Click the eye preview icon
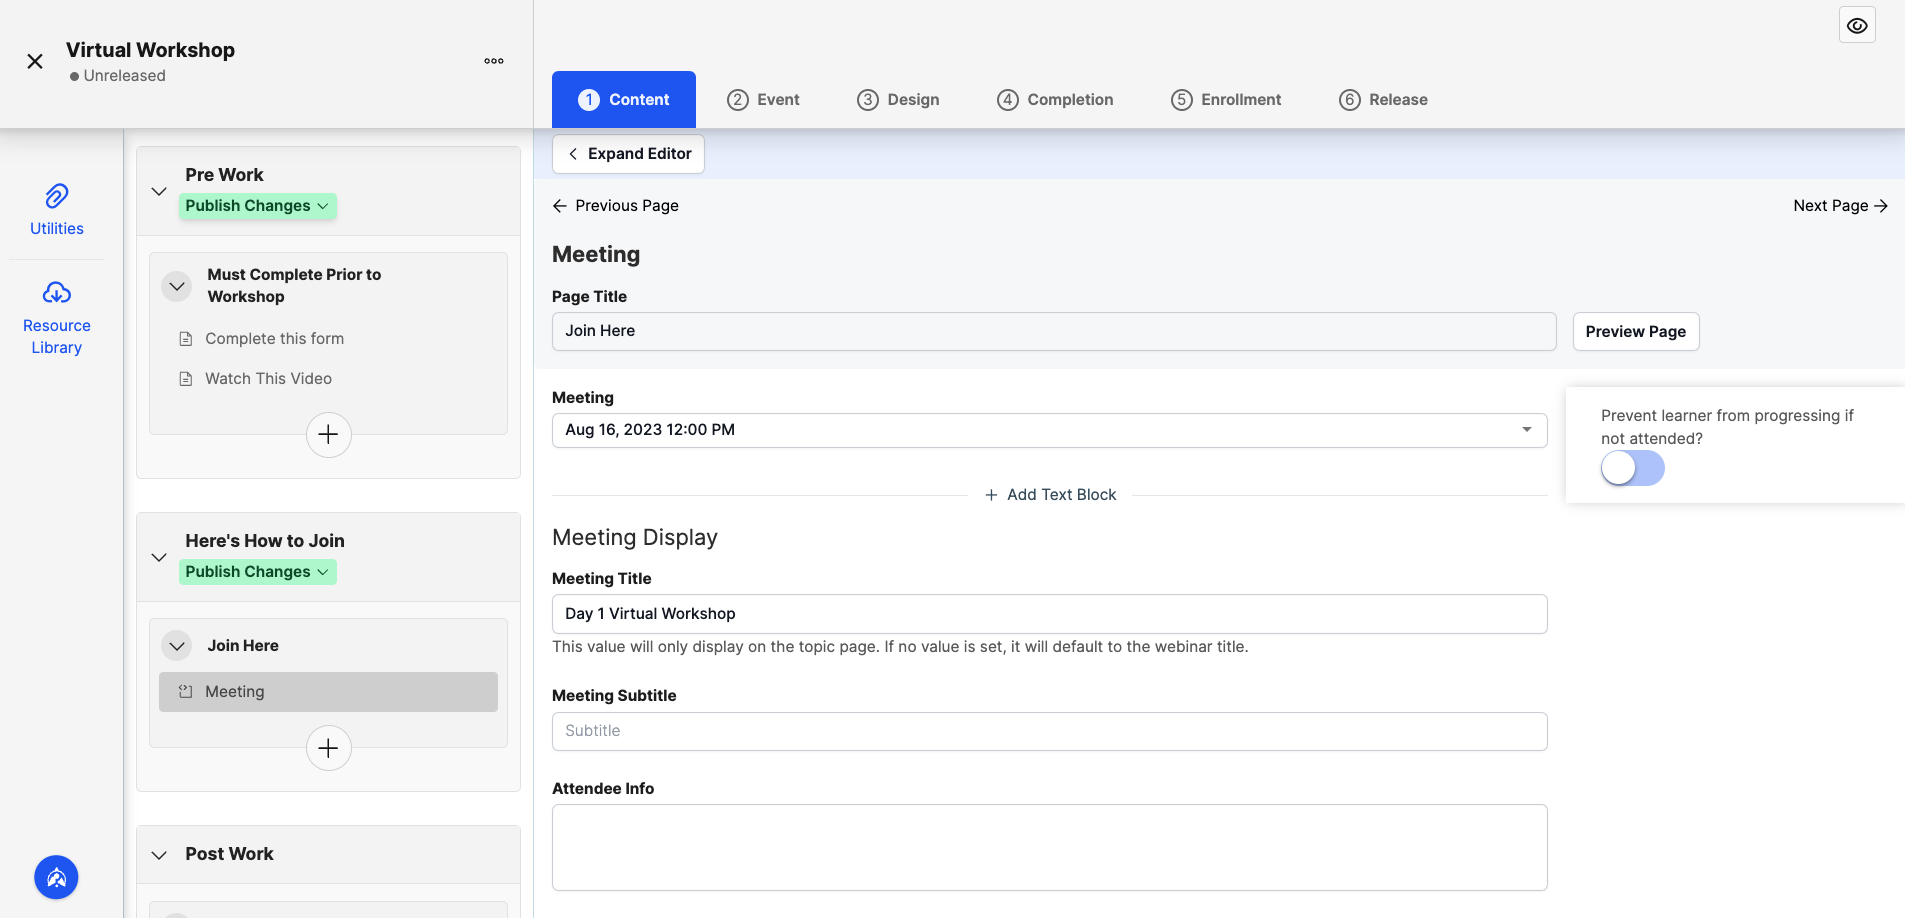The width and height of the screenshot is (1905, 918). (x=1857, y=26)
